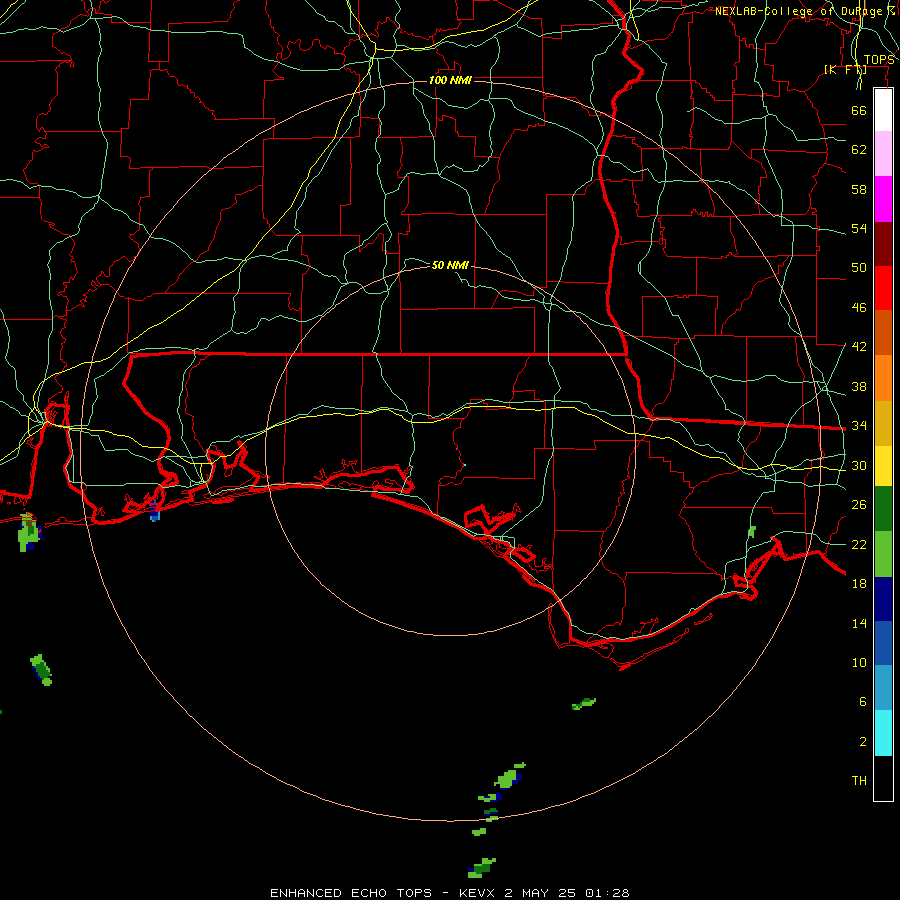Click the gold 38 kft legend swatch
The height and width of the screenshot is (900, 900).
pos(883,423)
